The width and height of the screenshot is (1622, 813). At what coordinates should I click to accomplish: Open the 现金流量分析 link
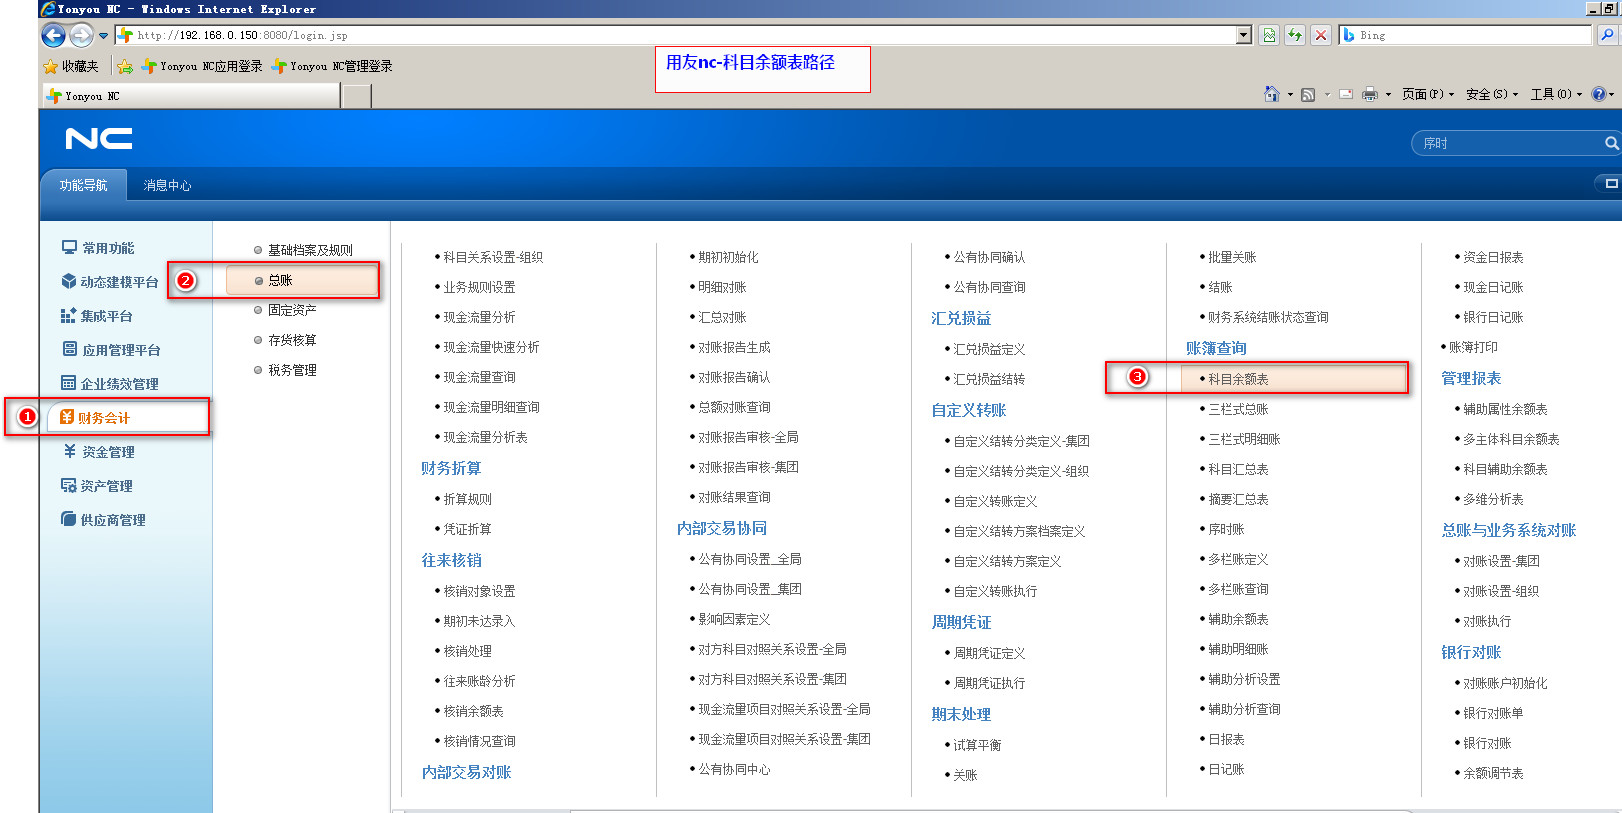pyautogui.click(x=479, y=318)
